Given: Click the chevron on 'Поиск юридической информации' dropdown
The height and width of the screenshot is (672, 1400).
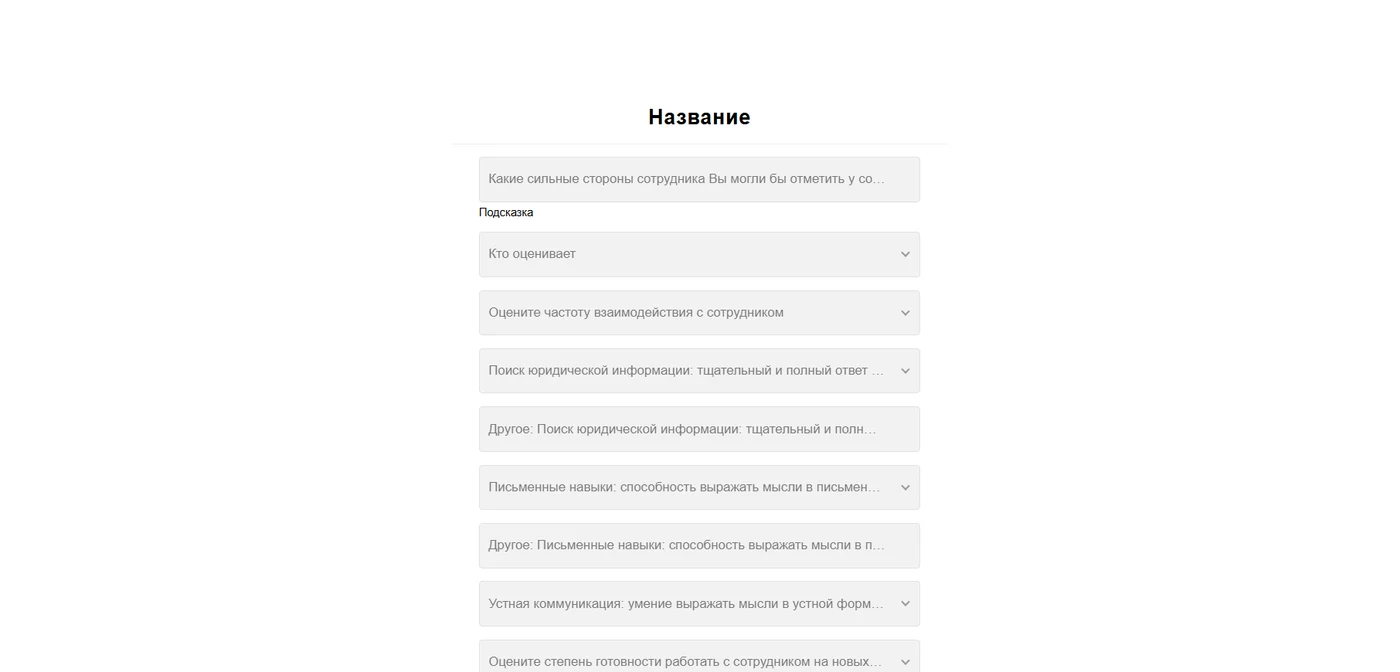Looking at the screenshot, I should click(x=905, y=371).
